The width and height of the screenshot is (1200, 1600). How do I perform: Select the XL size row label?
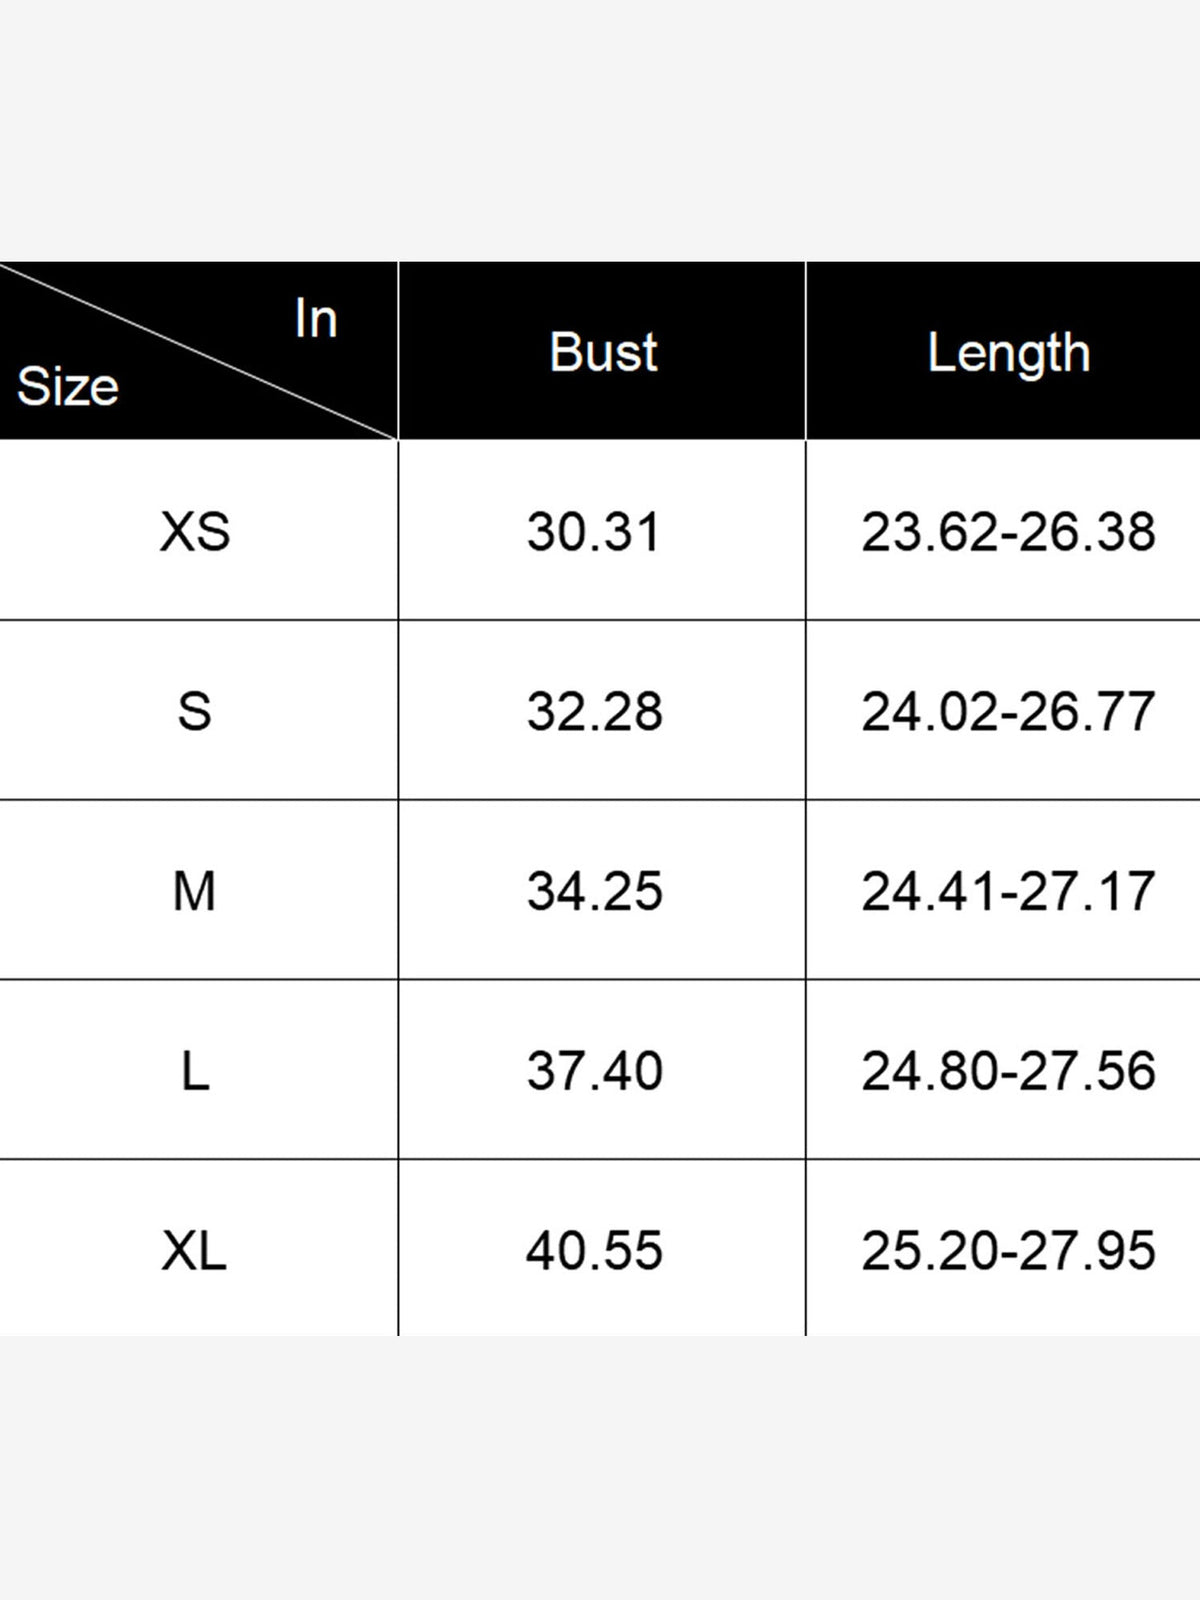[194, 1250]
